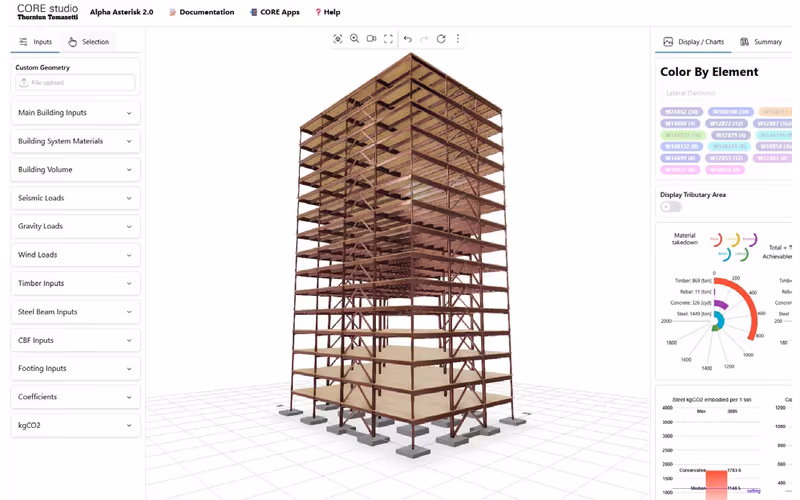The height and width of the screenshot is (500, 800).
Task: Click the red Floor mini donut chart
Action: pos(716,239)
